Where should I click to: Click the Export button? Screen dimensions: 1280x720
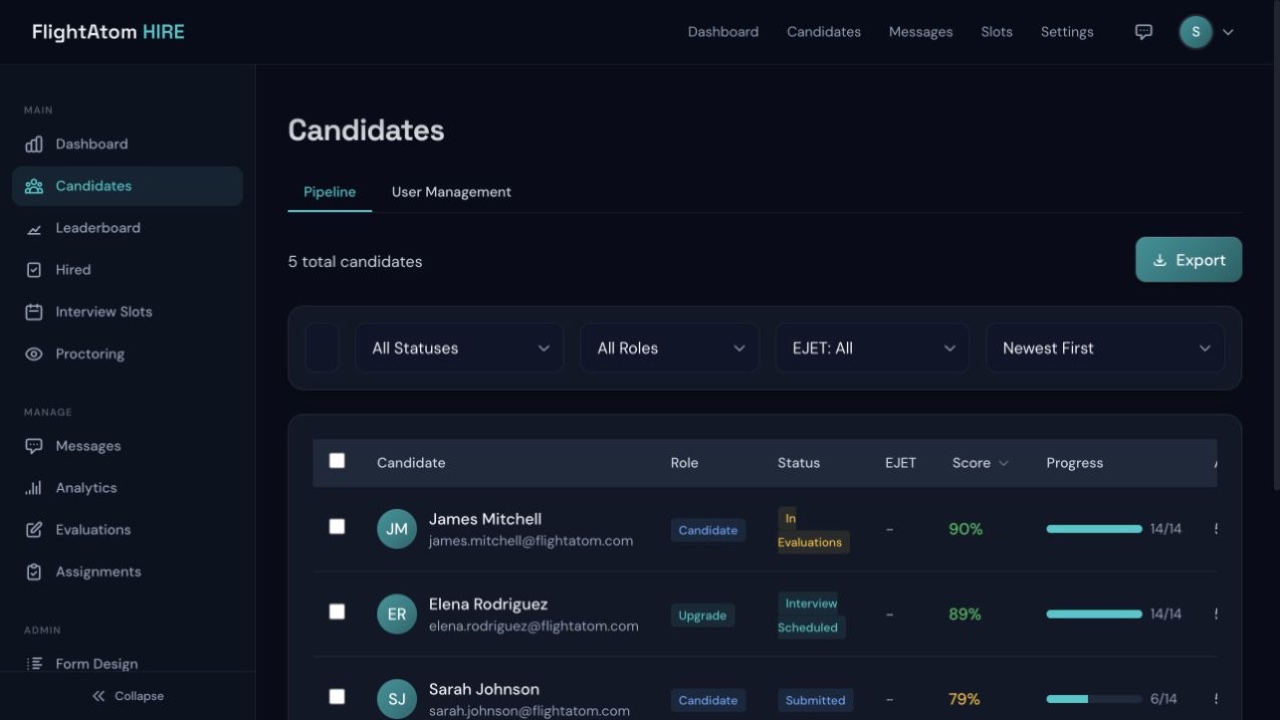1189,260
